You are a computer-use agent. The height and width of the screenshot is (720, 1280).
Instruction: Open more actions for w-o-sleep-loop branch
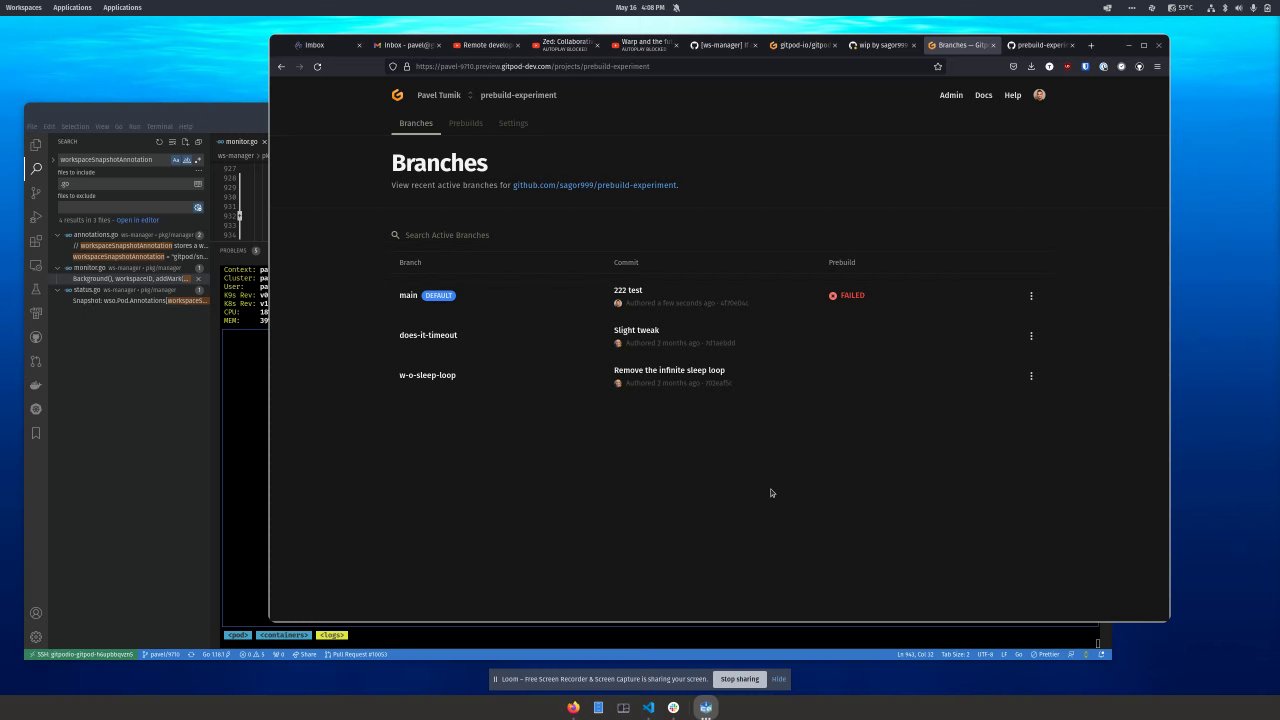click(1031, 376)
